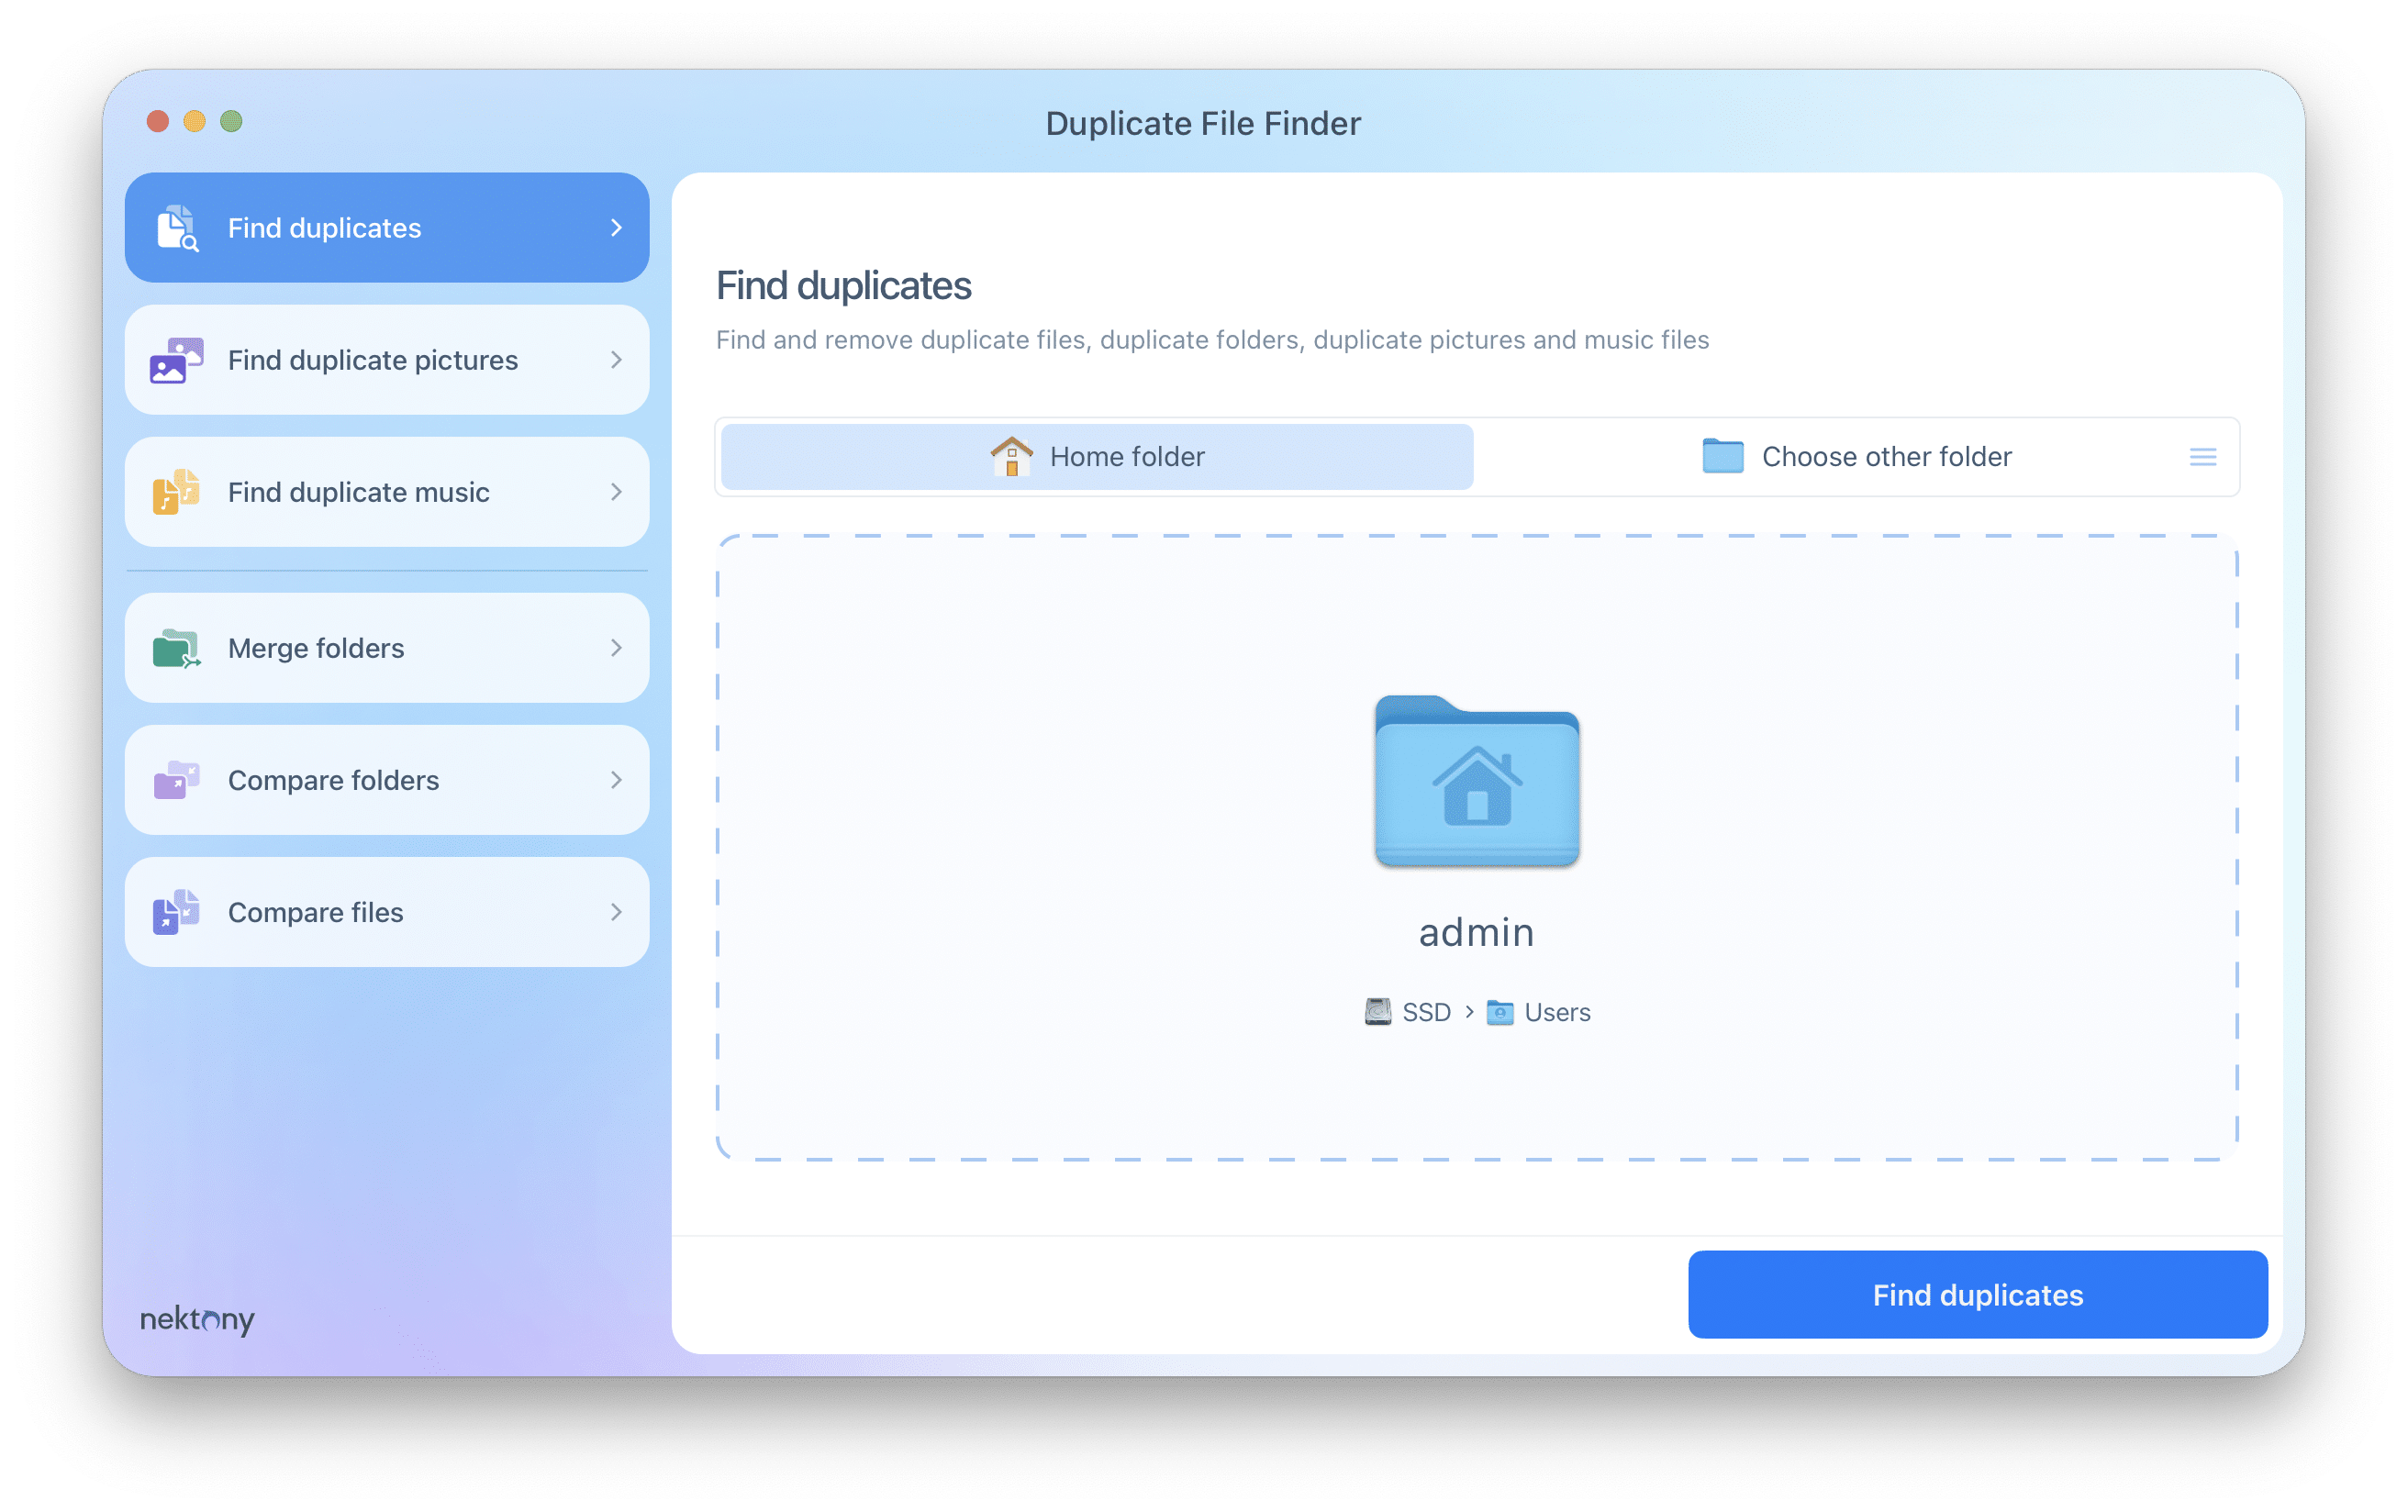This screenshot has height=1512, width=2408.
Task: Click the Find duplicates button
Action: click(1979, 1293)
